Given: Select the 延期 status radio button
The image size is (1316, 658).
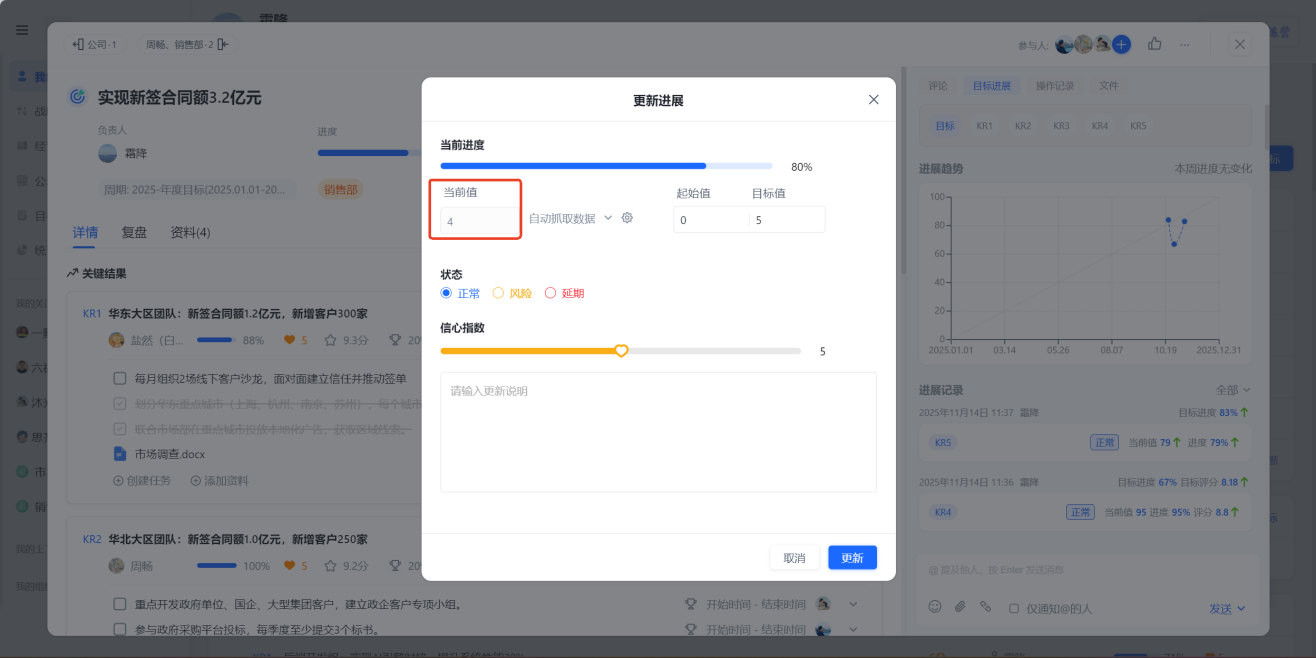Looking at the screenshot, I should [550, 293].
